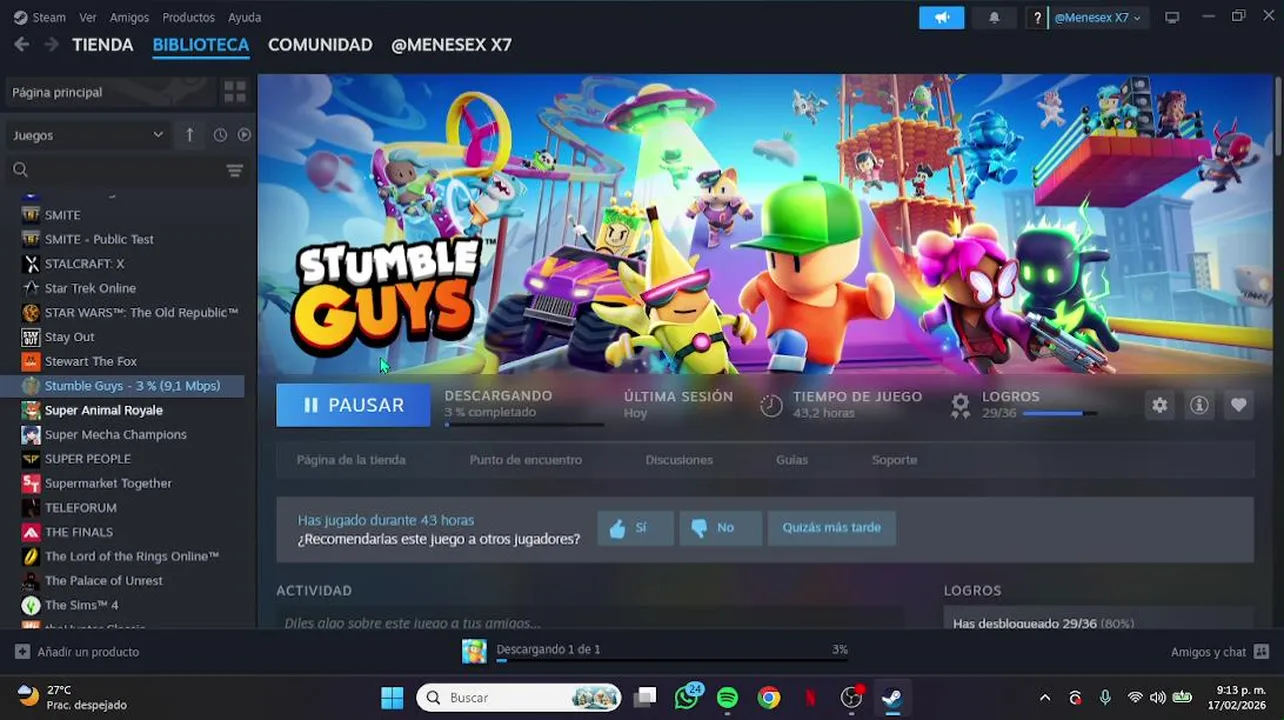Click the thumbs-up Sí button
This screenshot has width=1284, height=720.
[x=635, y=527]
